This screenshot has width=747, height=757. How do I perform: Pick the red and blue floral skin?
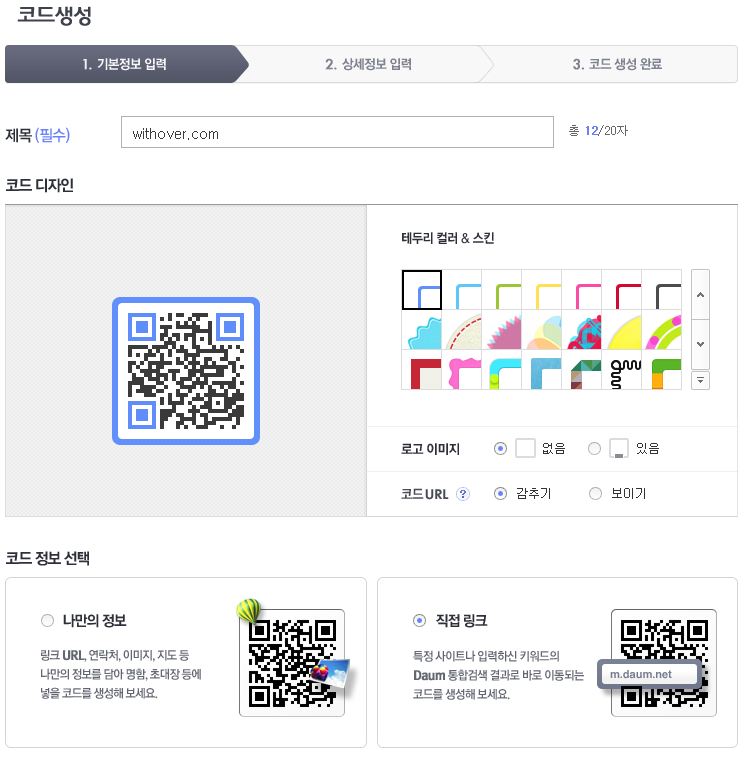point(582,330)
